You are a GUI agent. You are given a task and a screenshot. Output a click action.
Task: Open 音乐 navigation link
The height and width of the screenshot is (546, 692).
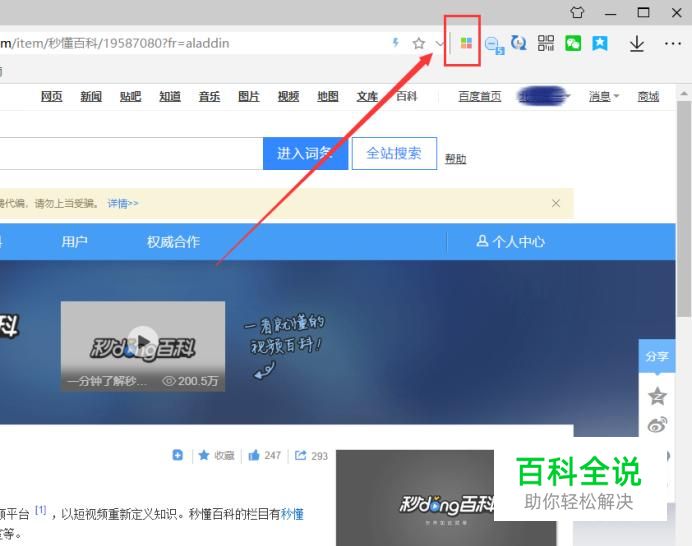point(209,96)
